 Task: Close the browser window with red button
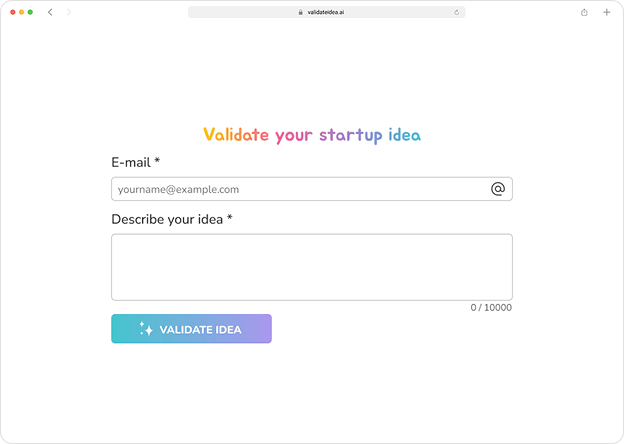pyautogui.click(x=12, y=12)
